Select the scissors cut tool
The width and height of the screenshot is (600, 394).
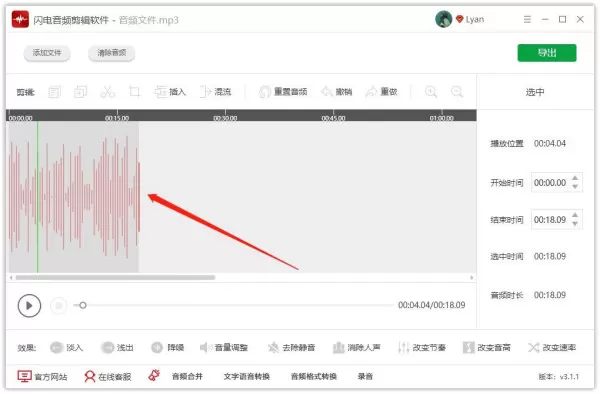[108, 92]
